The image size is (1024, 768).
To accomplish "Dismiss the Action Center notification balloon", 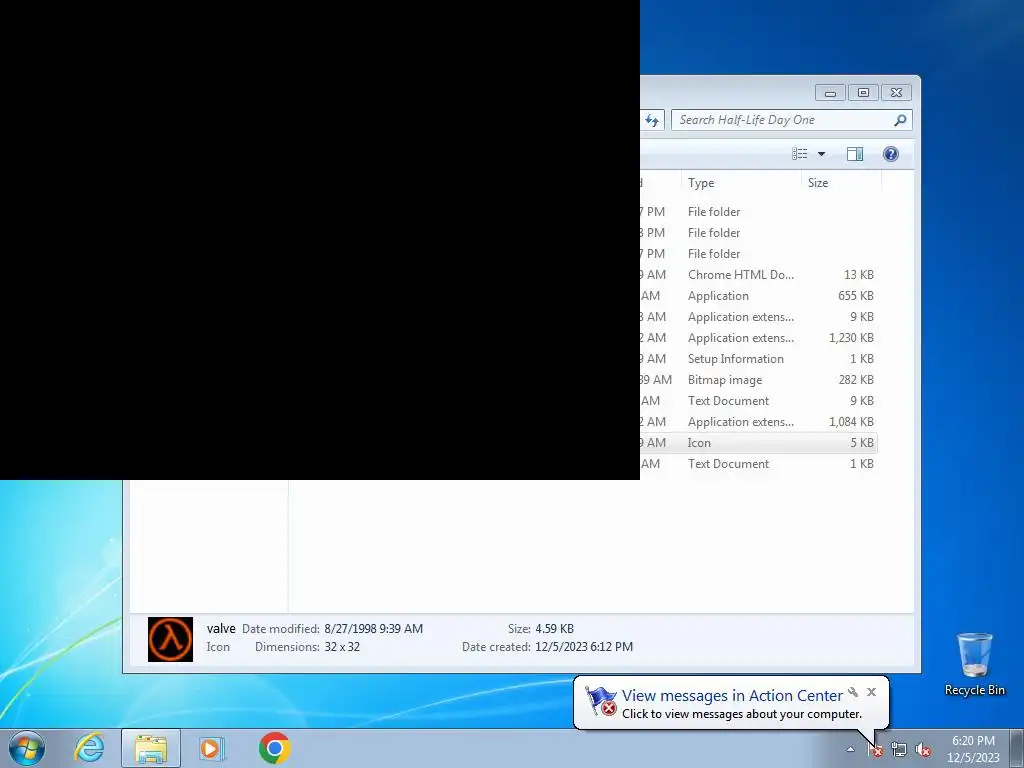I will pos(871,692).
